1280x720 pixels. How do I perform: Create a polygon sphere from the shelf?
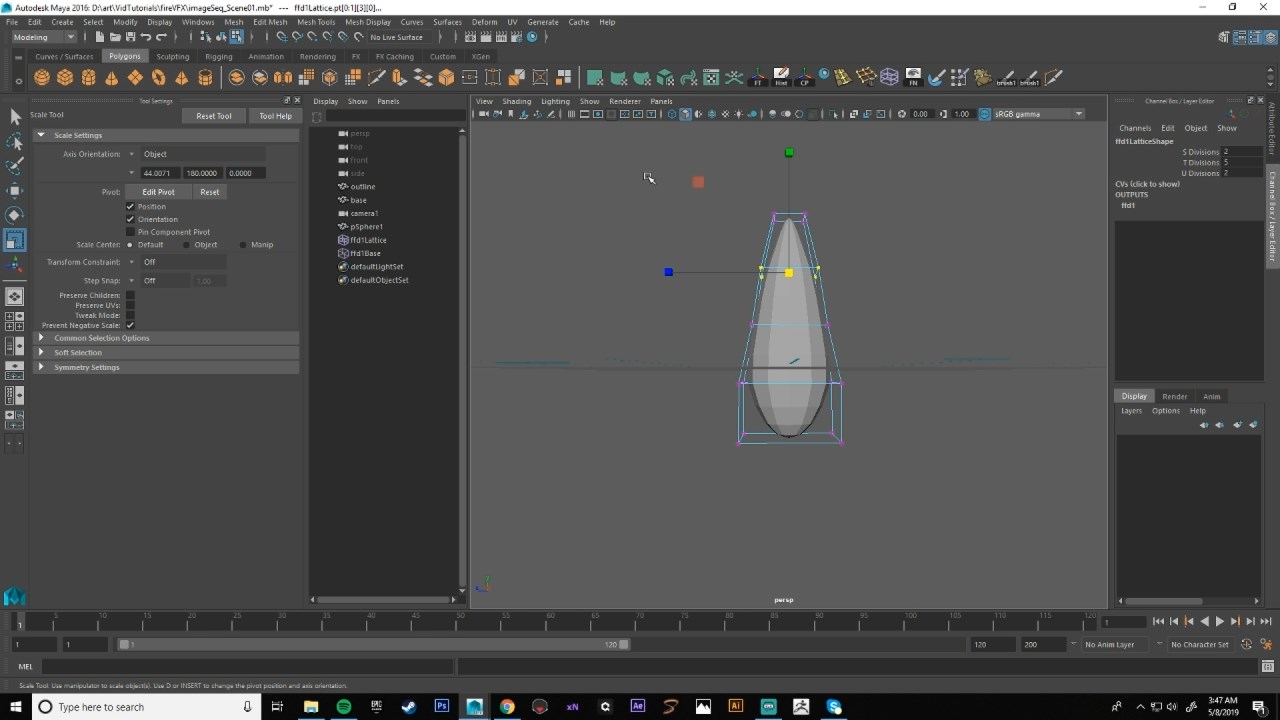pos(42,78)
